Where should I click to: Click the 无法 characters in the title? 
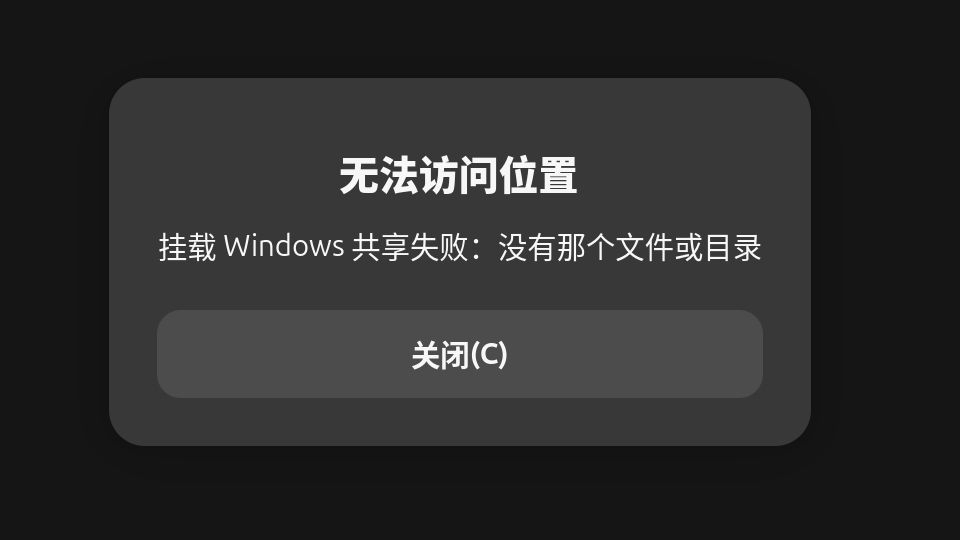pyautogui.click(x=379, y=176)
